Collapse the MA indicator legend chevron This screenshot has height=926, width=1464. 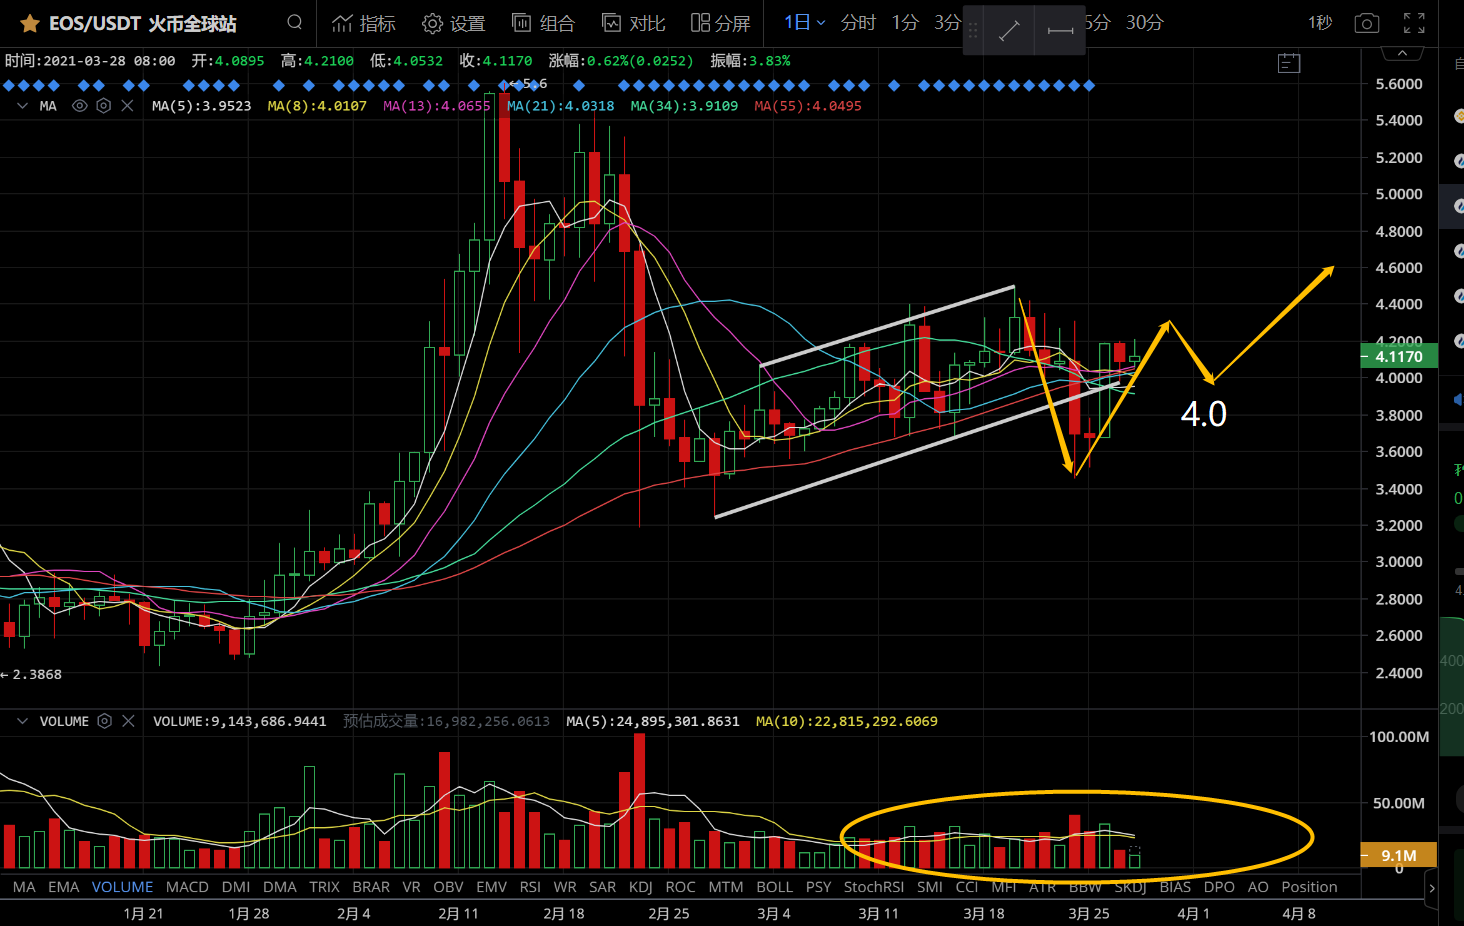[x=22, y=105]
